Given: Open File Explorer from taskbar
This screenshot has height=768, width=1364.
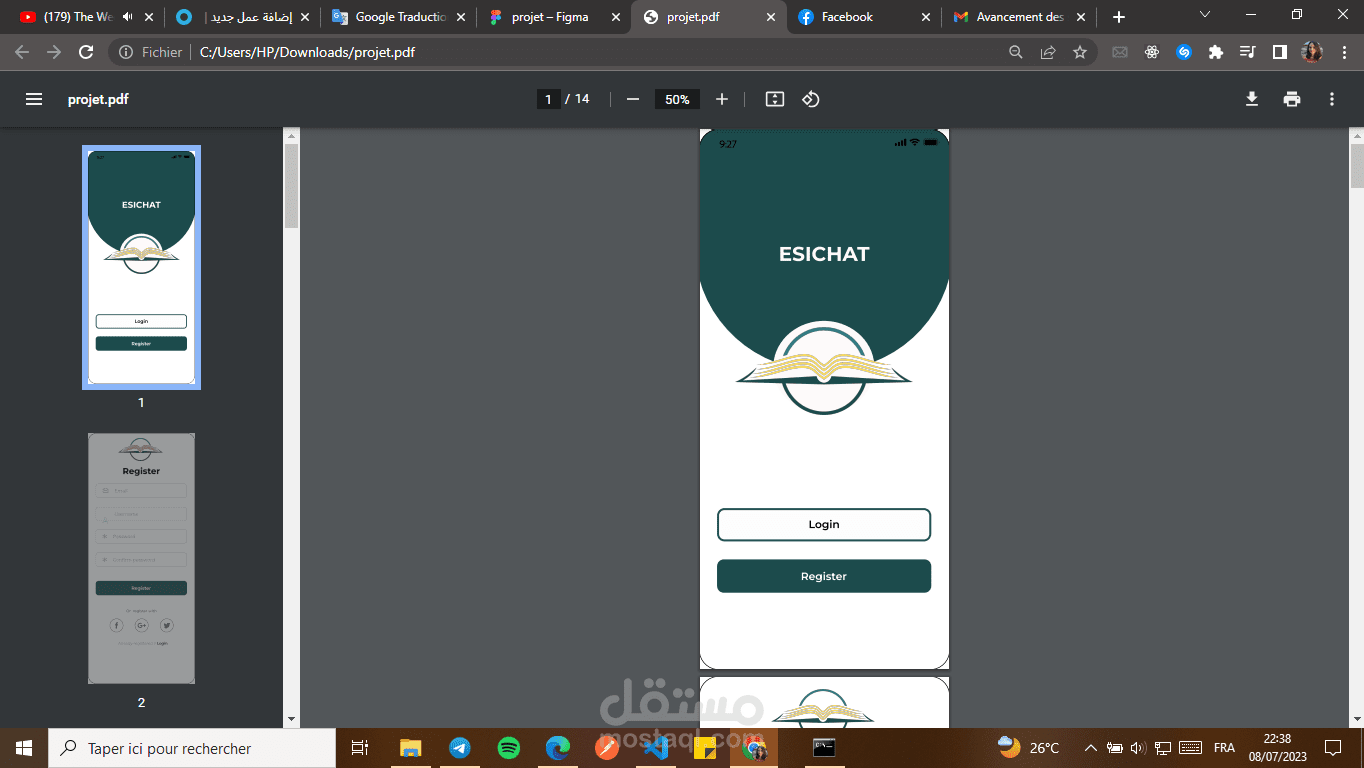Looking at the screenshot, I should [410, 748].
